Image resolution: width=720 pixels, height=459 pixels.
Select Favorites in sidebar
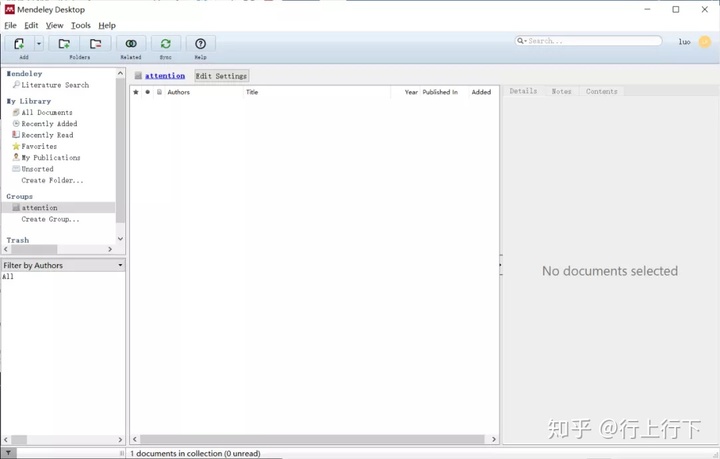(39, 146)
